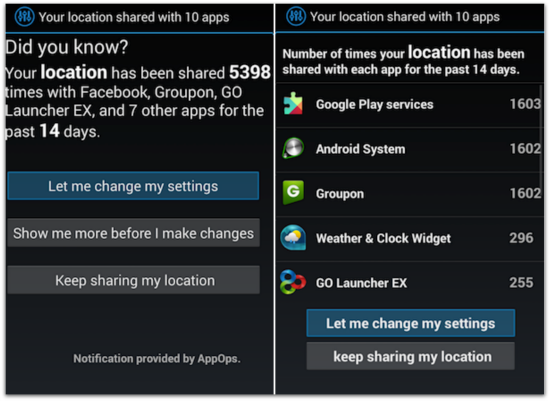Select the Groupon row label
Viewport: 550px width, 401px height.
[340, 194]
